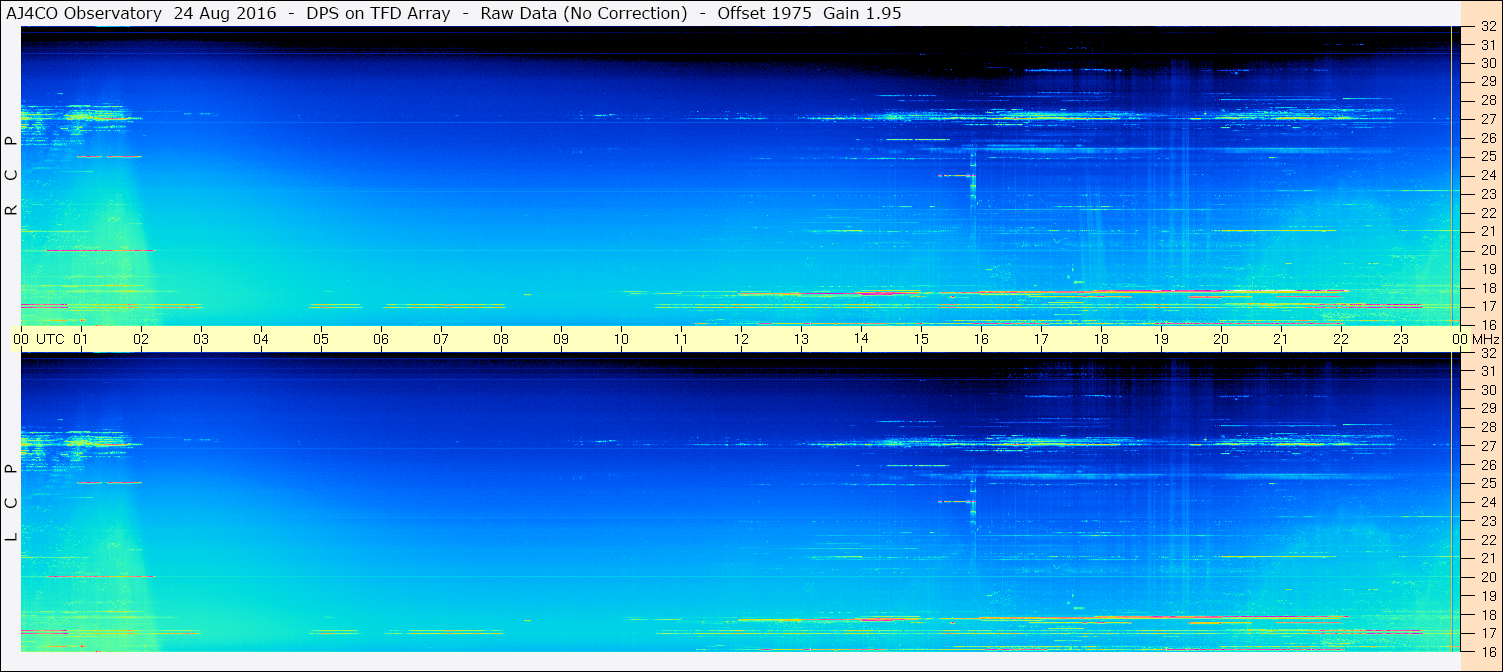Select hour 10 on the time axis
The image size is (1503, 672).
tap(621, 339)
